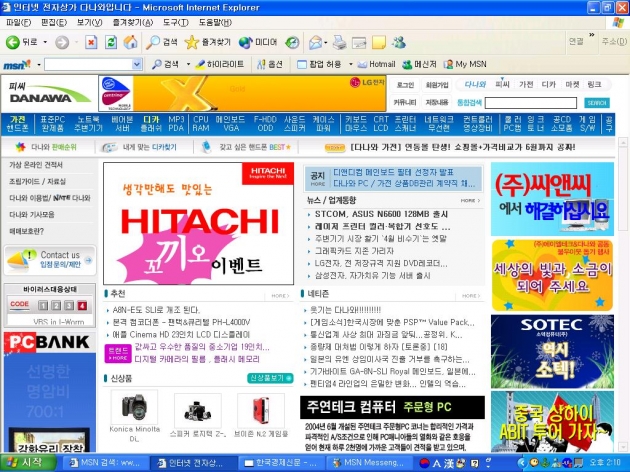630x472 pixels.
Task: Click the 시작 Start button
Action: point(27,462)
